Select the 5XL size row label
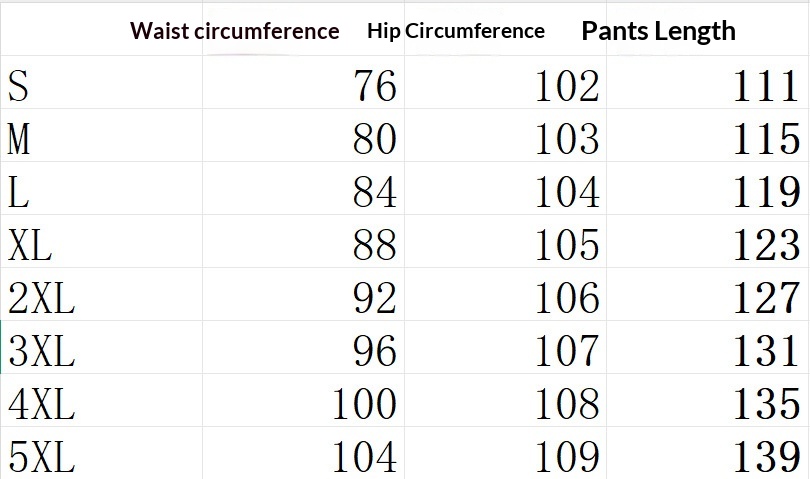 42,458
